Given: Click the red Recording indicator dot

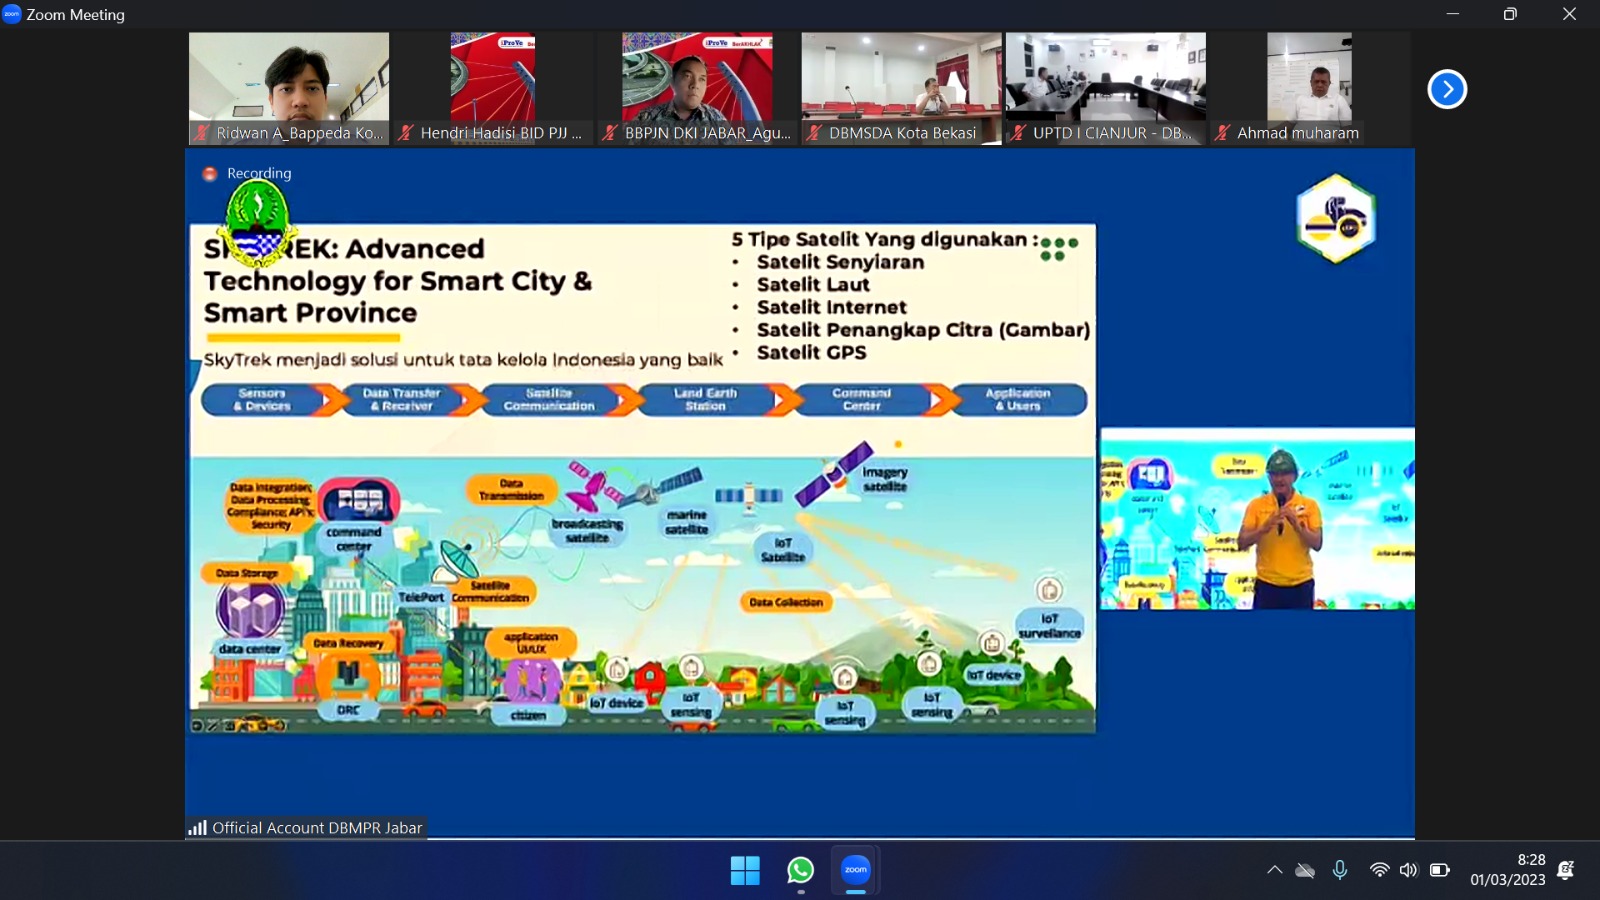Looking at the screenshot, I should (210, 174).
